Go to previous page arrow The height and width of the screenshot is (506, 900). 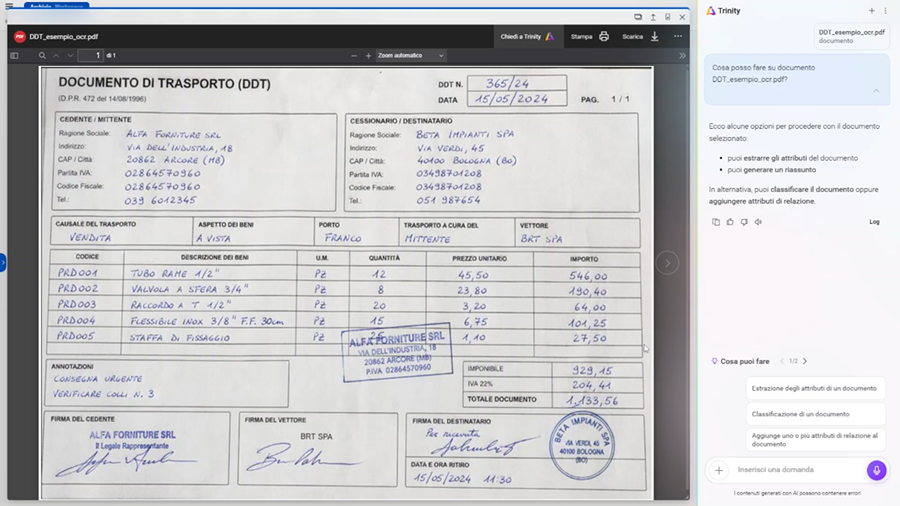click(x=56, y=56)
